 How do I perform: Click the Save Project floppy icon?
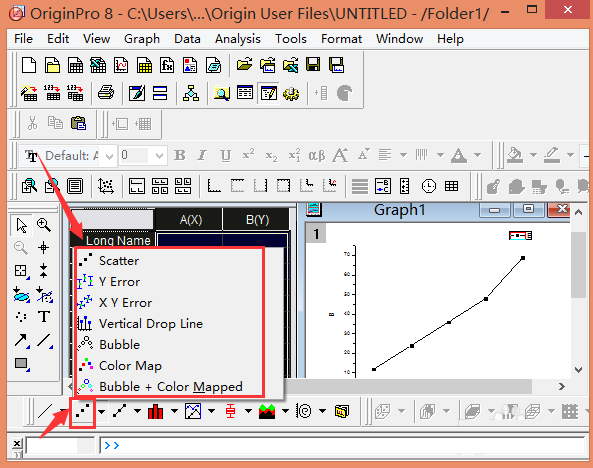coord(313,65)
